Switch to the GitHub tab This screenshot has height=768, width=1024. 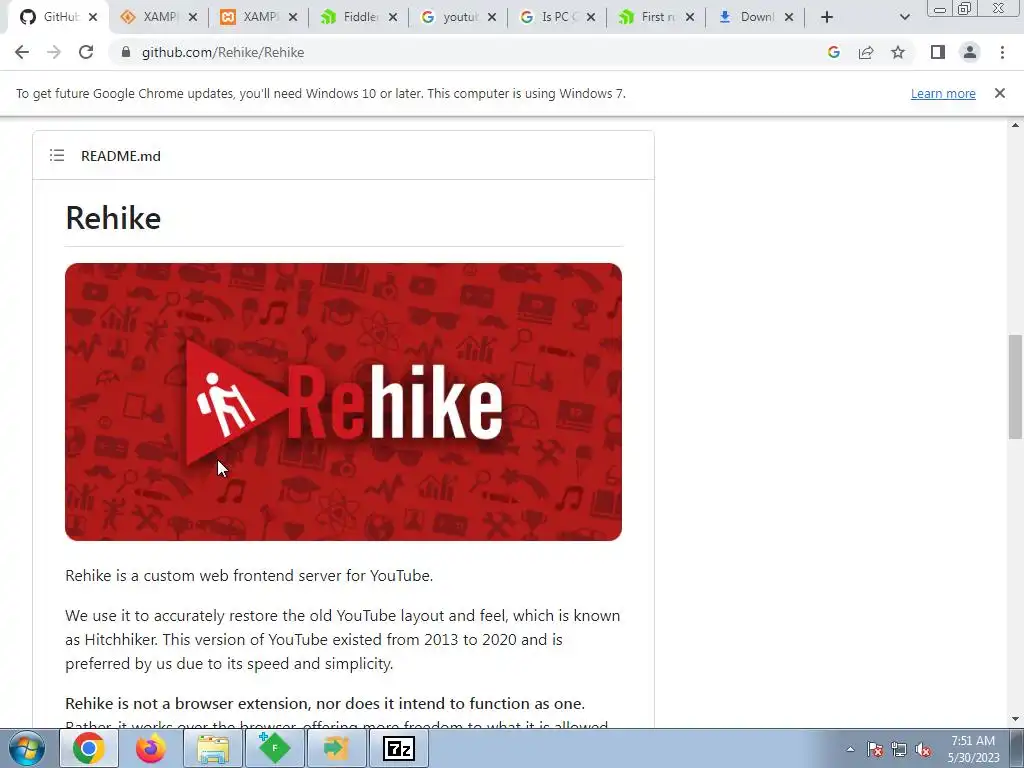pos(57,17)
